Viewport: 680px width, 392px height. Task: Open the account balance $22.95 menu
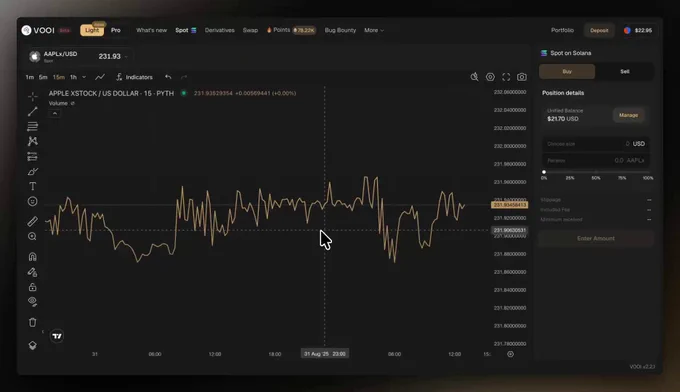(638, 30)
